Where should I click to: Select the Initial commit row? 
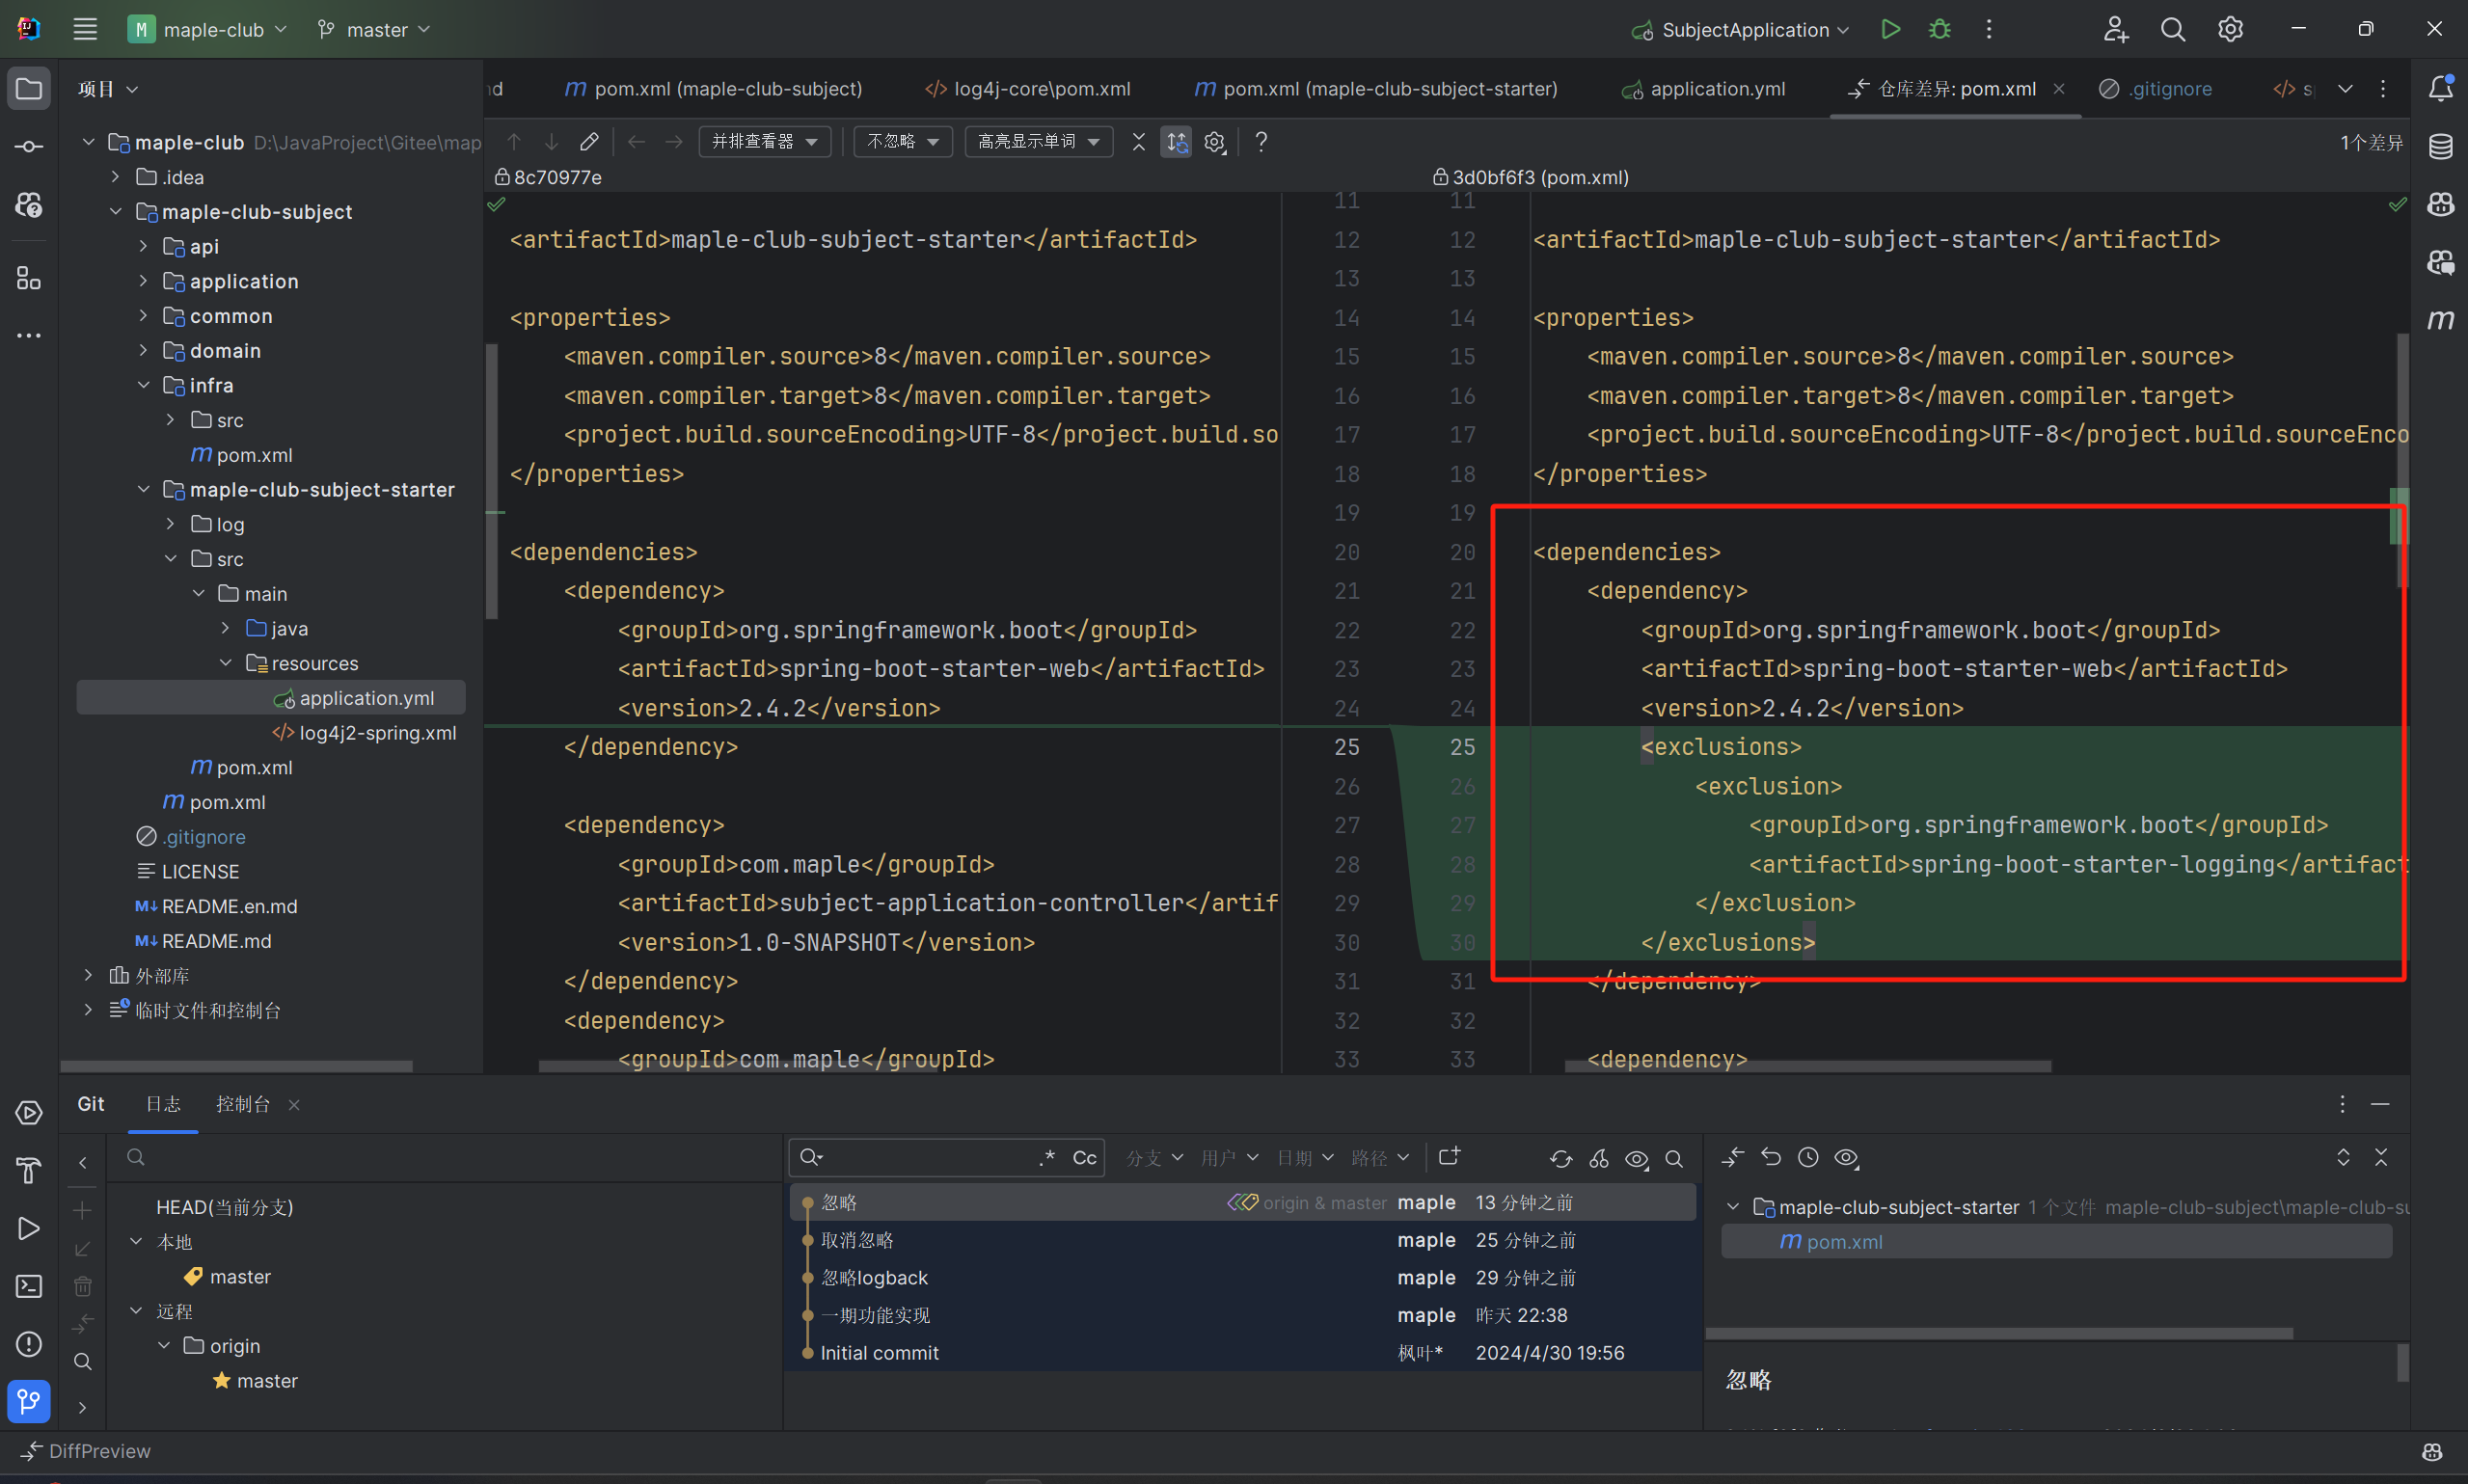tap(1242, 1353)
